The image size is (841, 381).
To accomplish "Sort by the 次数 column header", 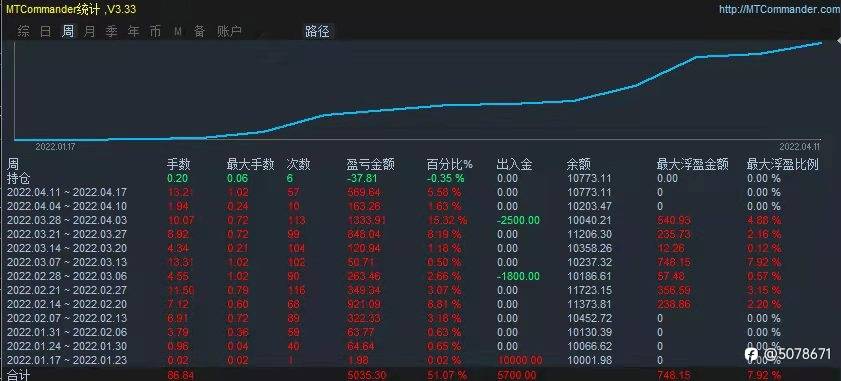I will point(299,165).
